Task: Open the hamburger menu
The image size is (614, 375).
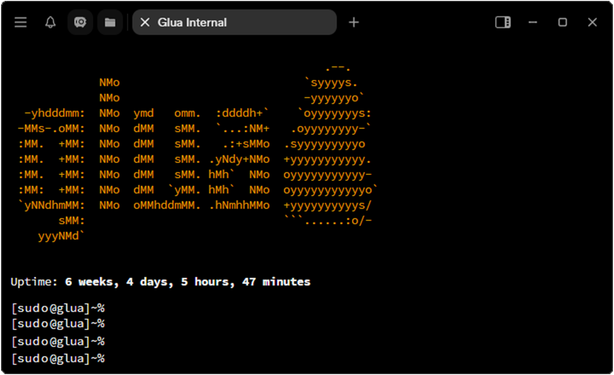Action: coord(21,22)
